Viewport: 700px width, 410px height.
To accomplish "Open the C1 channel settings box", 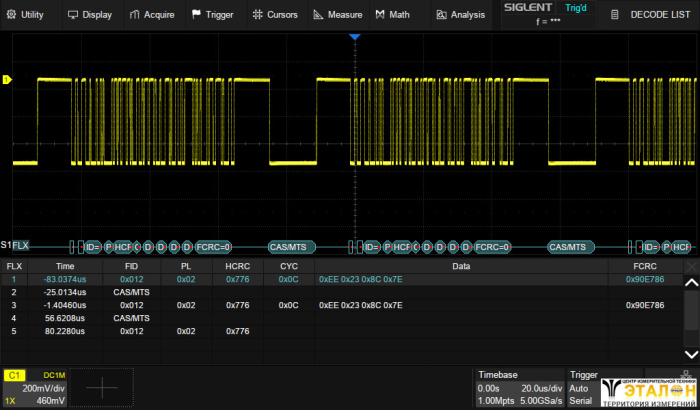I will coord(33,388).
